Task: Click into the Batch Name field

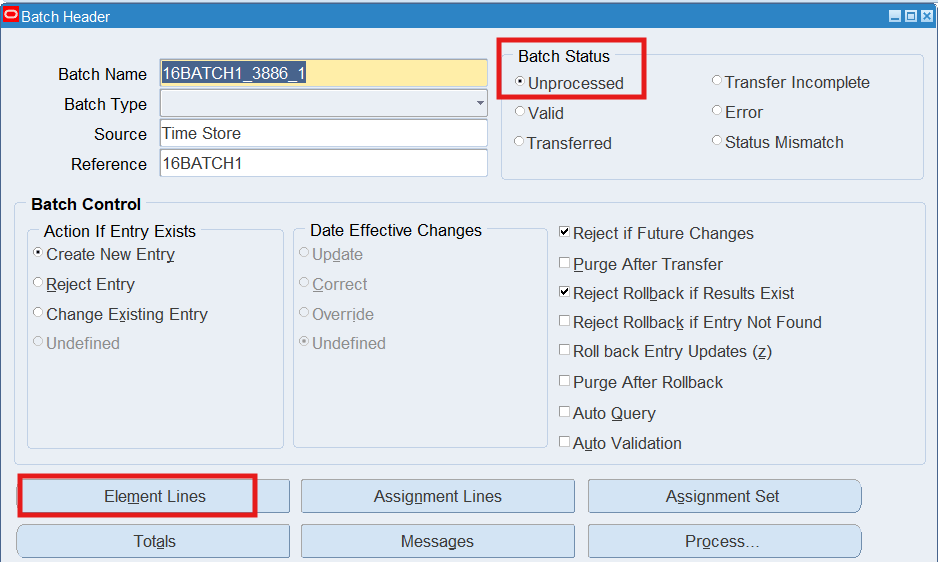Action: pos(323,73)
